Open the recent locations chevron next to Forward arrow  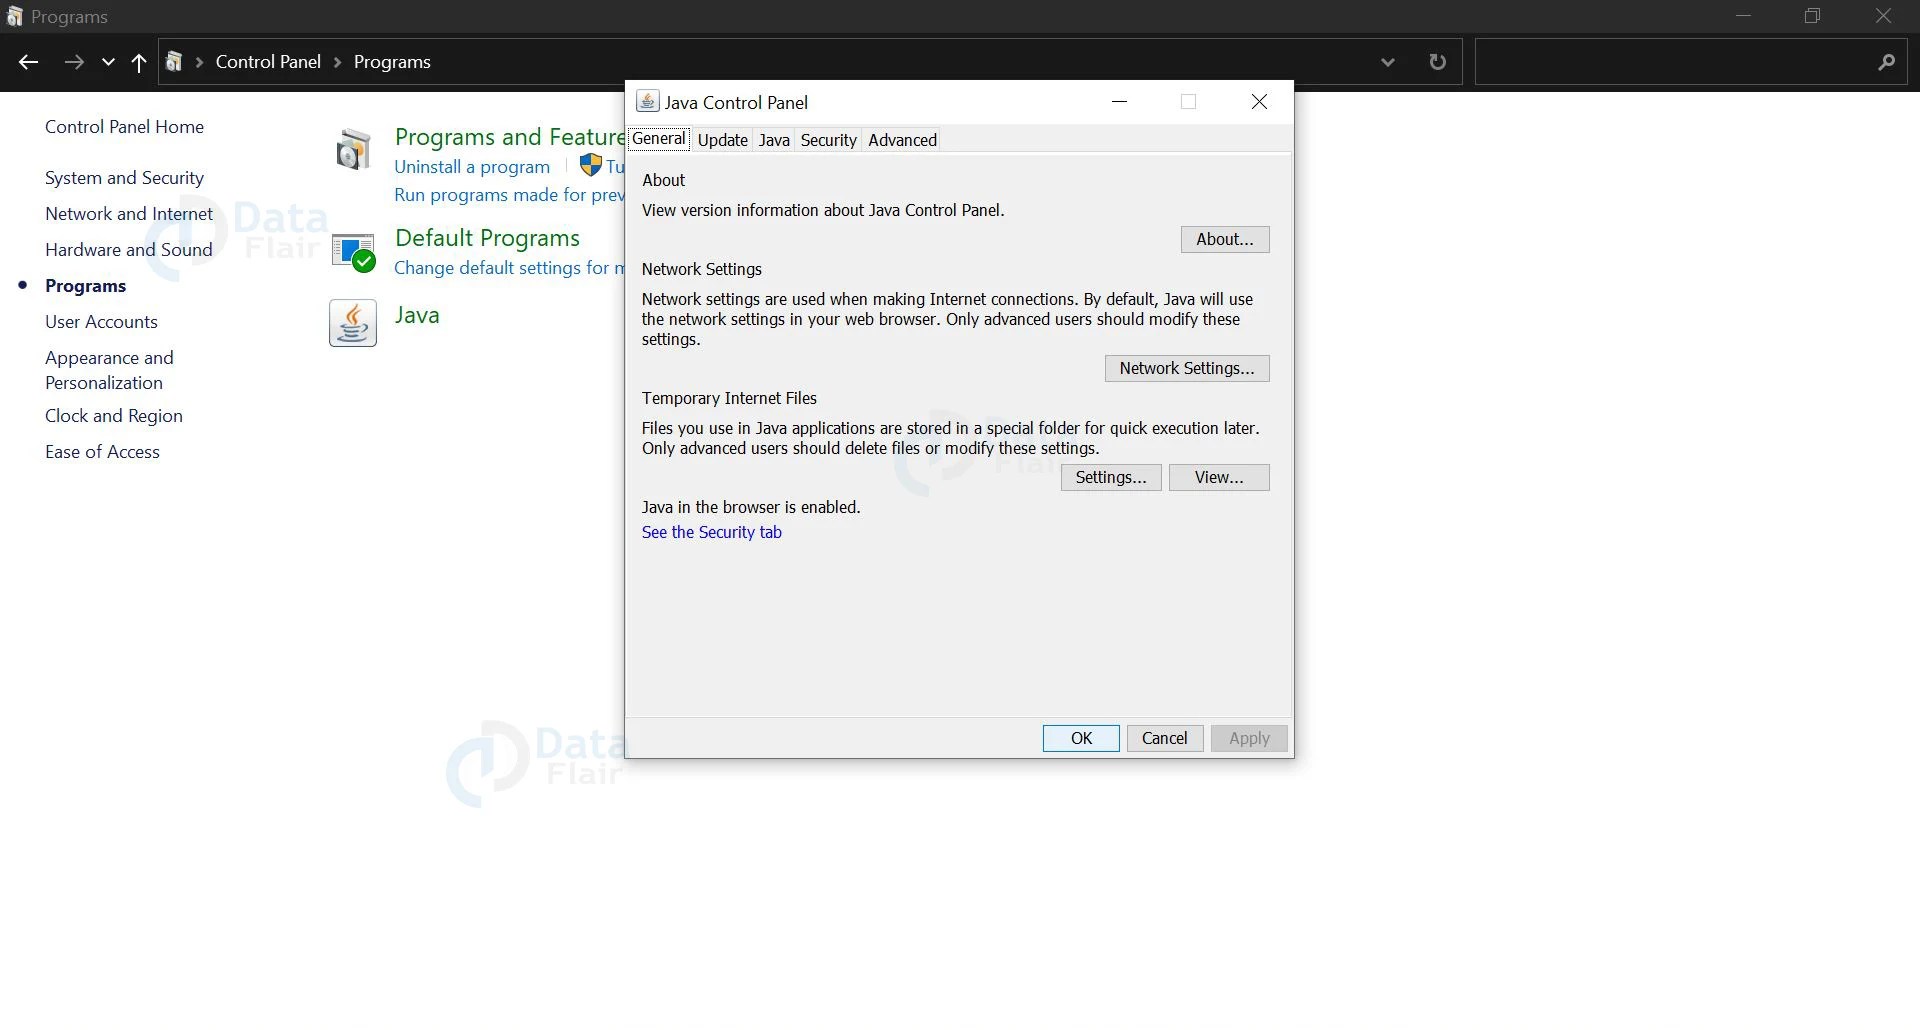pos(108,61)
